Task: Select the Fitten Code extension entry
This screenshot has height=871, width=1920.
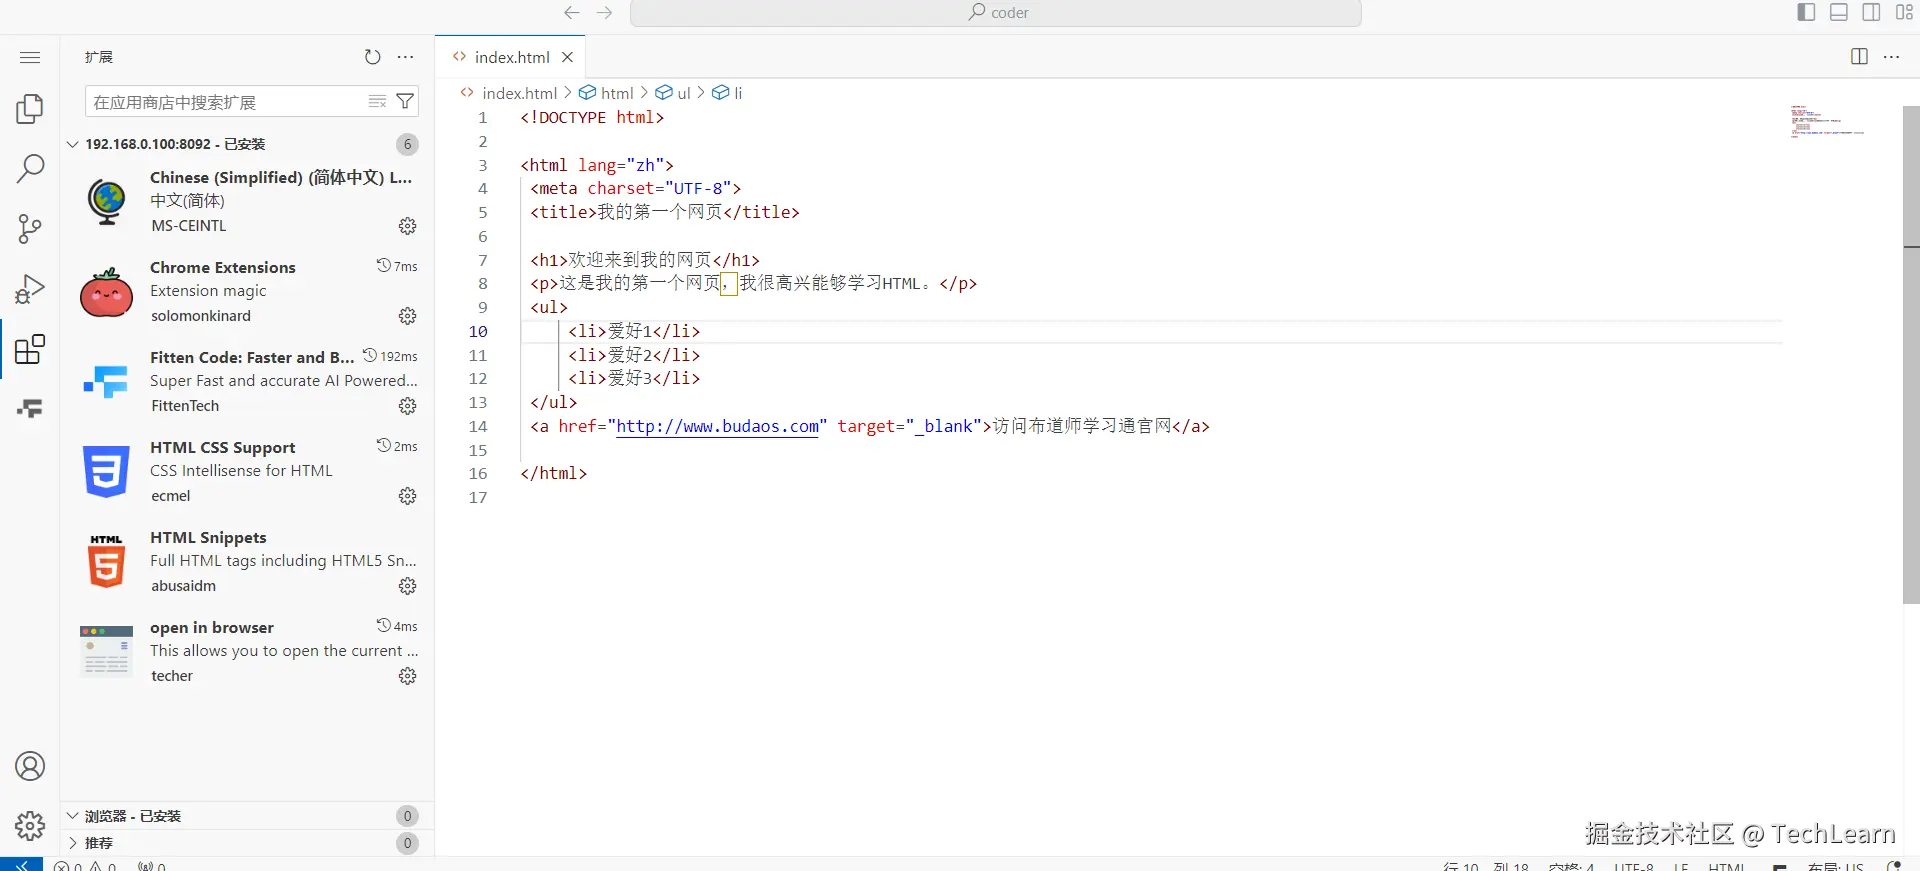Action: point(247,381)
